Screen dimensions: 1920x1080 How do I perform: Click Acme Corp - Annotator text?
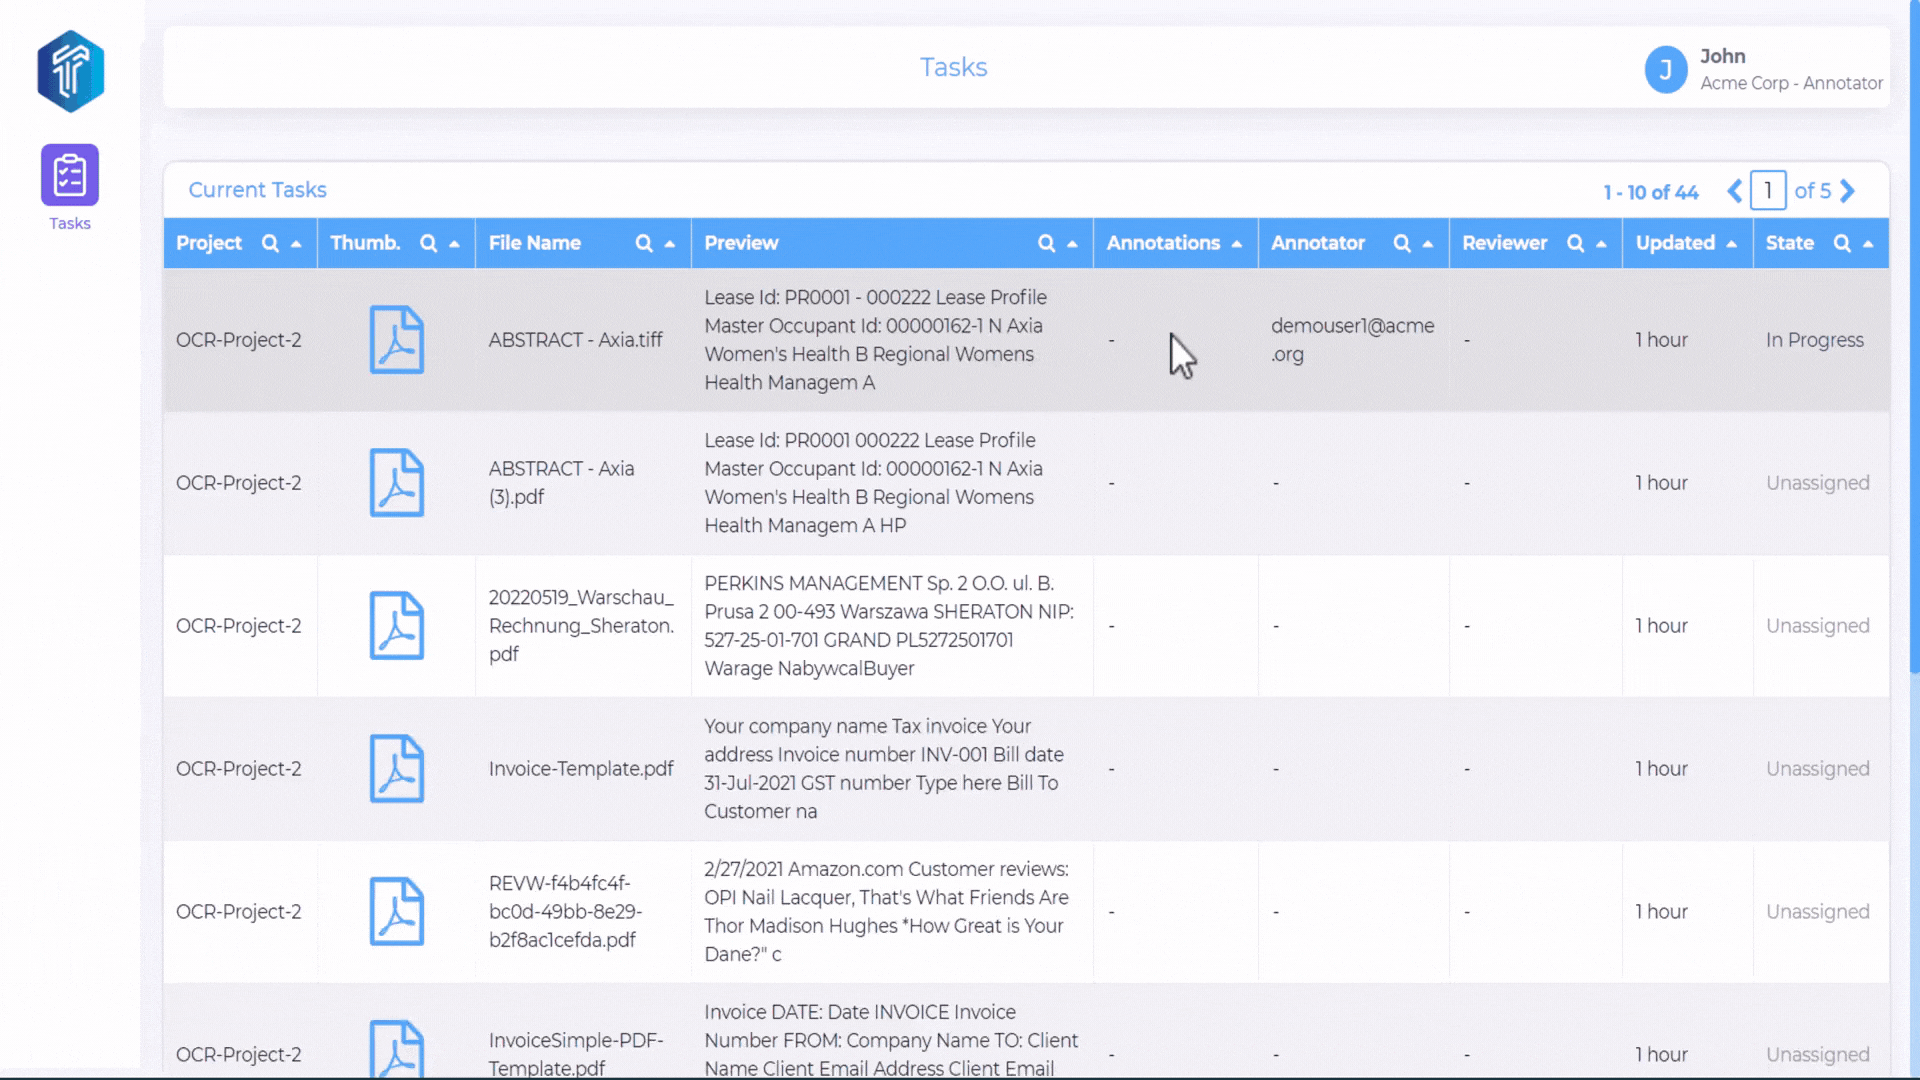[x=1791, y=83]
